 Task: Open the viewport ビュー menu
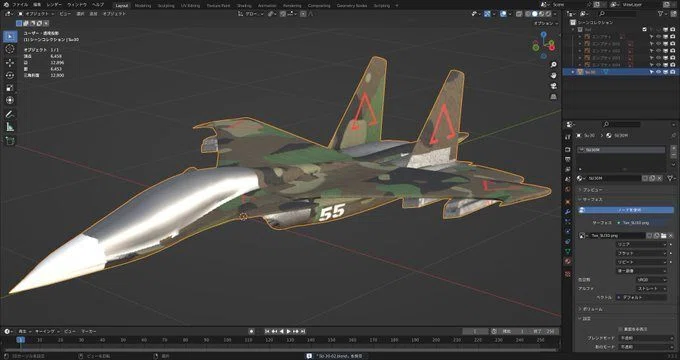click(65, 14)
